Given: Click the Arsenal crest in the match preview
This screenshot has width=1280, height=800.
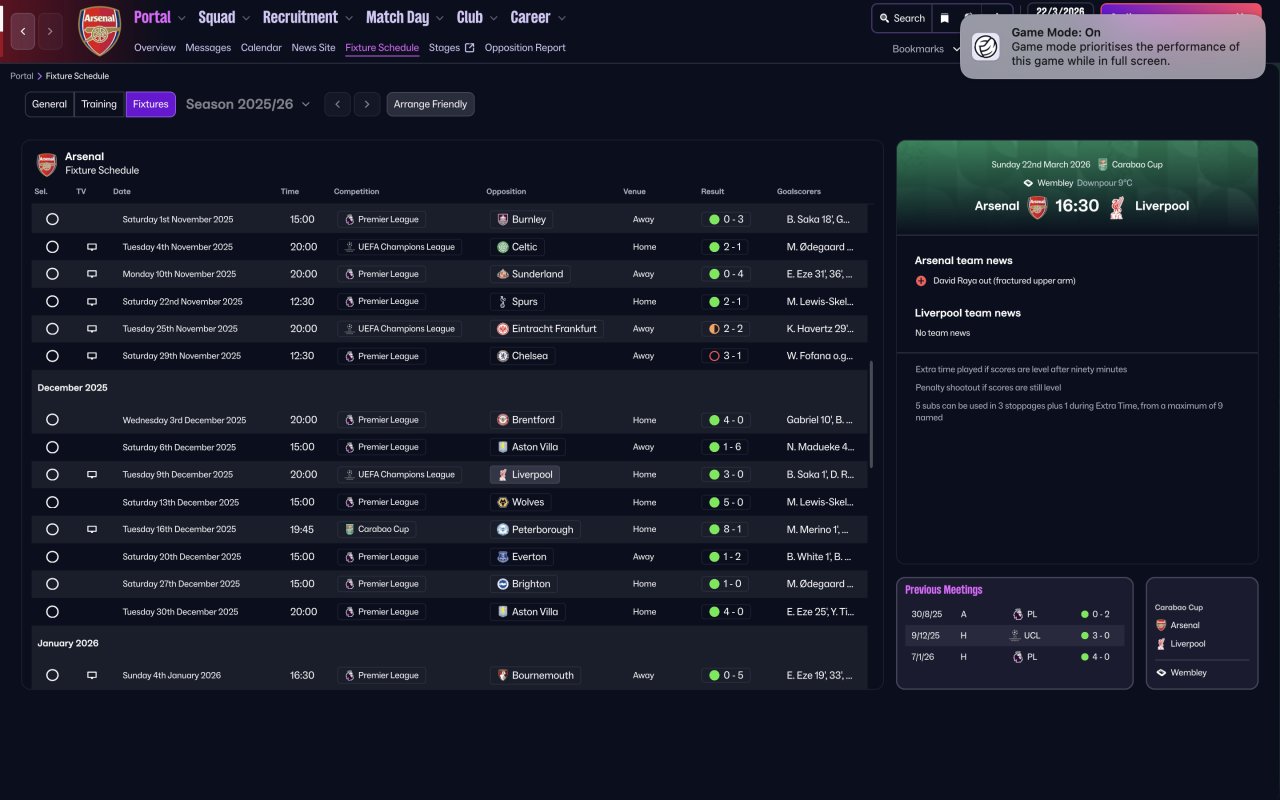Looking at the screenshot, I should click(x=1037, y=206).
